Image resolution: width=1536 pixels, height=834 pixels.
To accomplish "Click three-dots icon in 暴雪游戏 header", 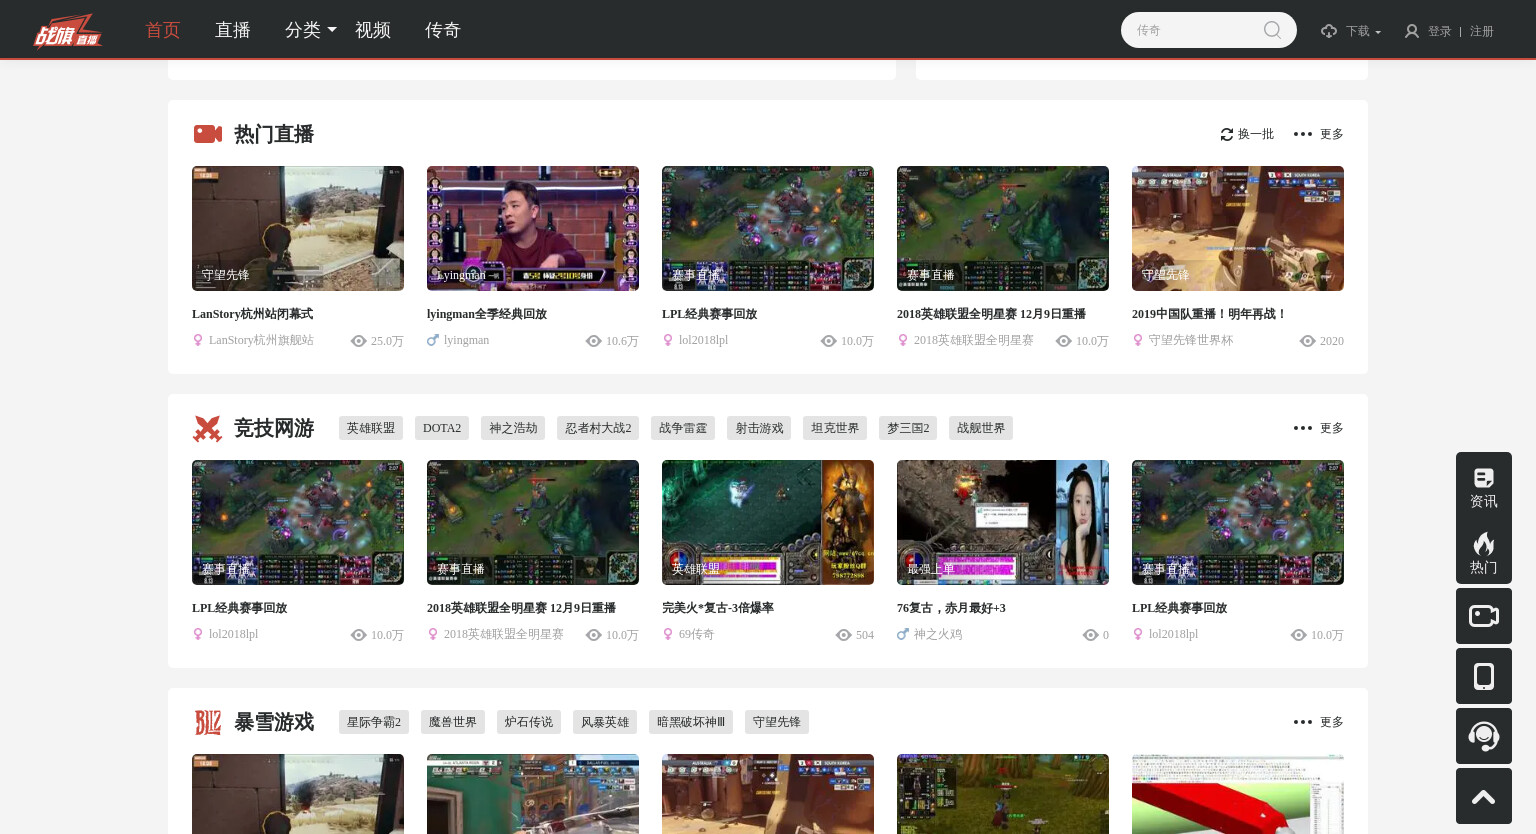I will [1303, 722].
